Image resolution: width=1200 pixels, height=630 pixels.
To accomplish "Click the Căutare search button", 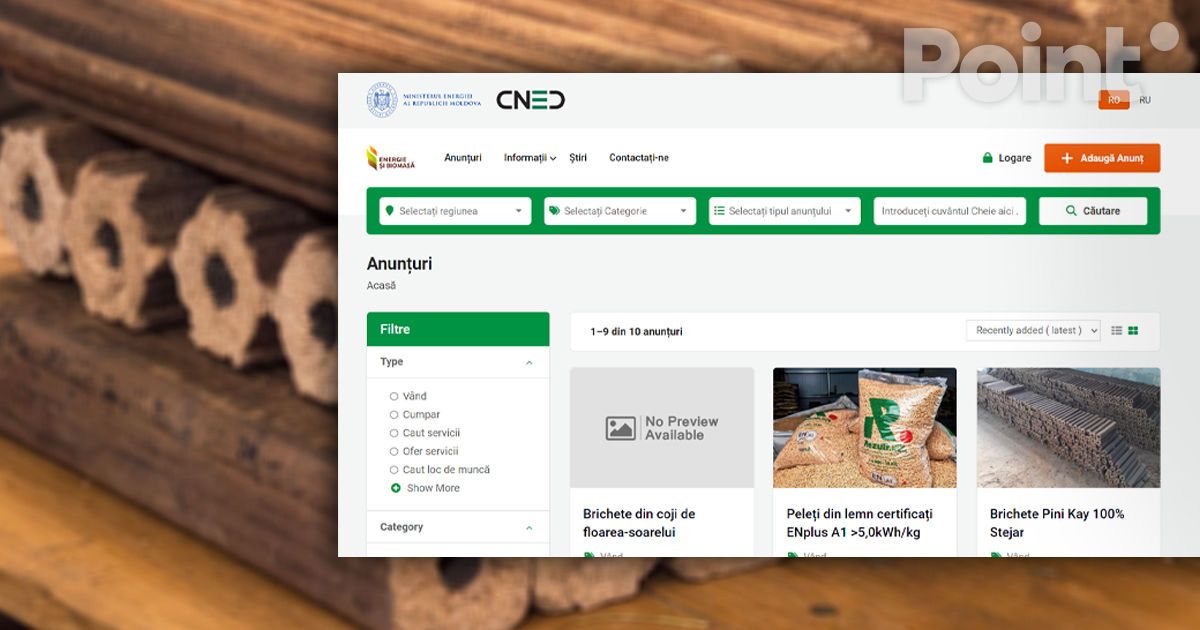I will (1093, 211).
